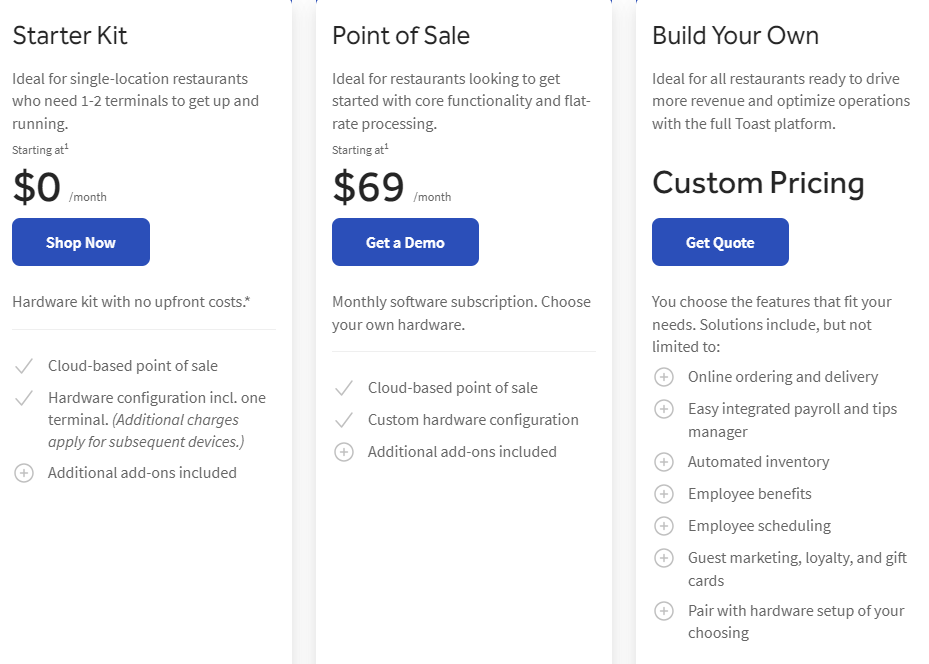The width and height of the screenshot is (929, 664).
Task: Click checkmark beside Custom hardware configuration
Action: pos(344,420)
